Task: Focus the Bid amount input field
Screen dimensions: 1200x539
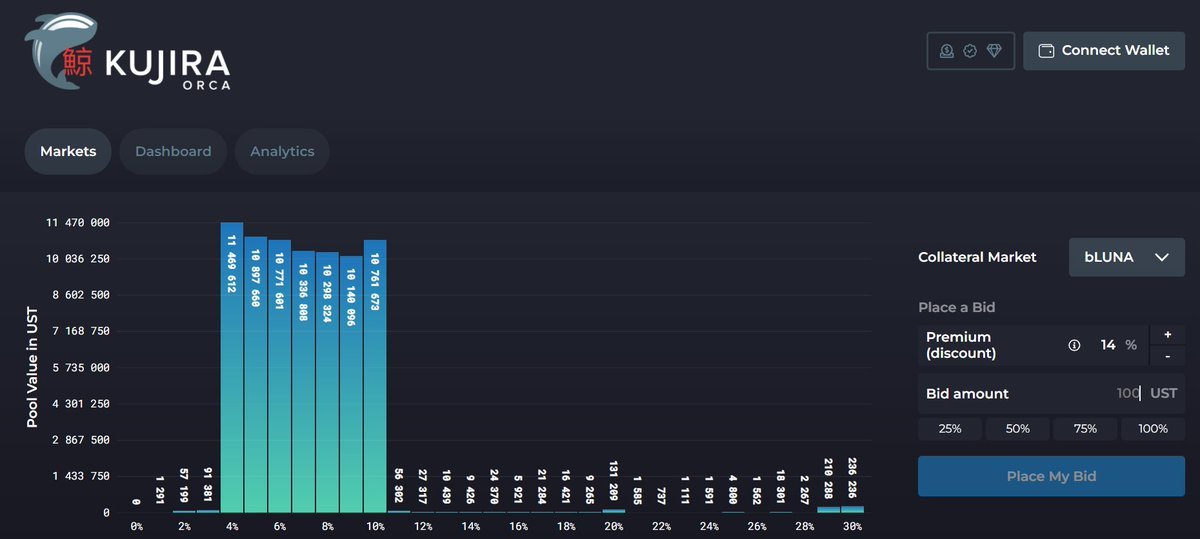Action: (x=1051, y=393)
